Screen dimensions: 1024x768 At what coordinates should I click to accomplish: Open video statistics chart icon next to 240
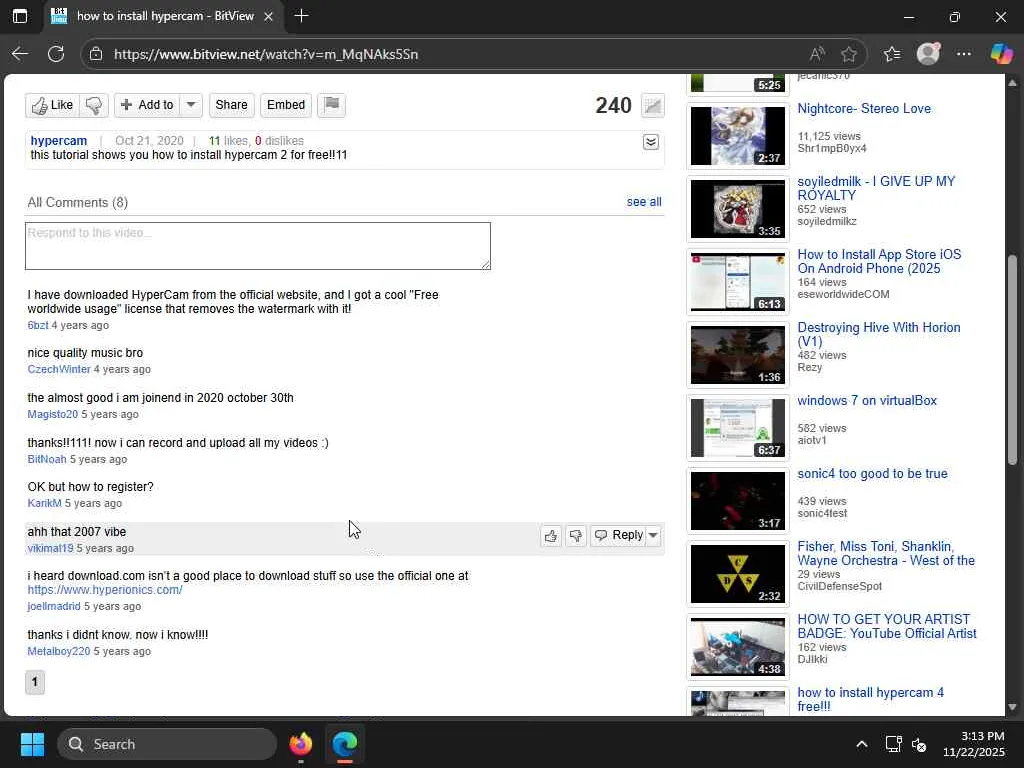(652, 105)
